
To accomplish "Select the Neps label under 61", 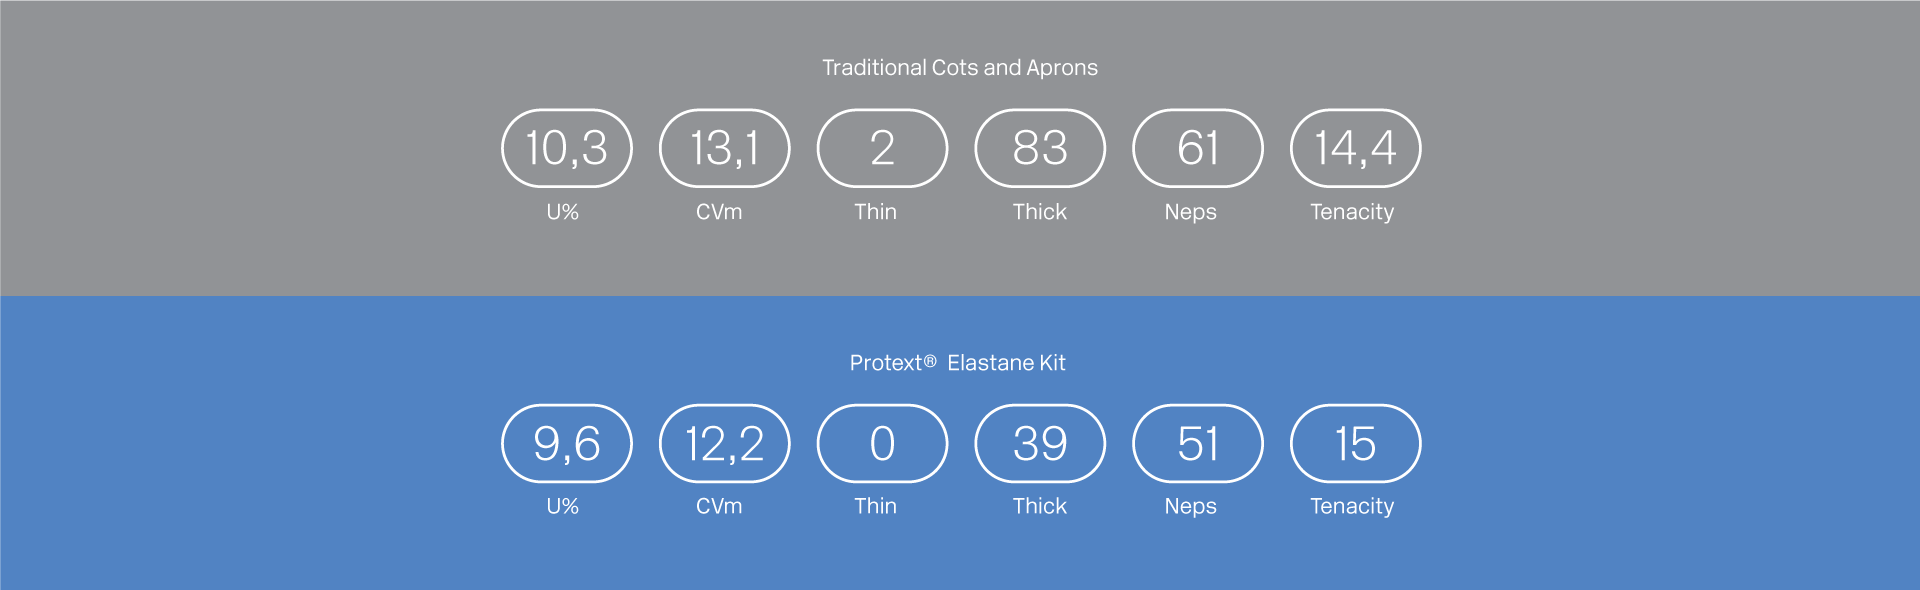I will point(1190,212).
